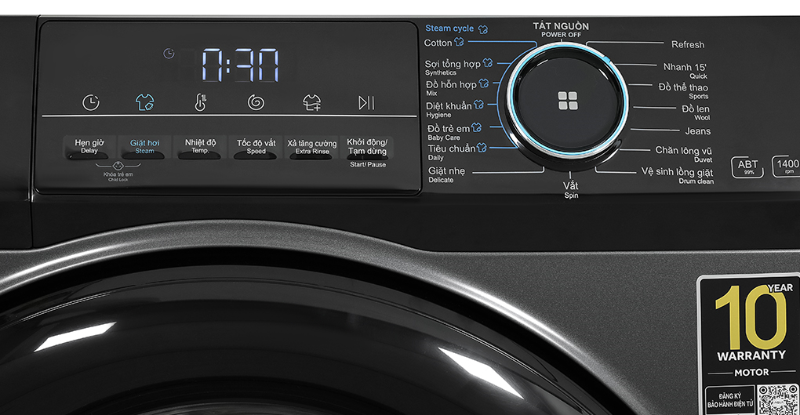Select the Đồ thể thao Sports program
This screenshot has width=800, height=415.
(683, 90)
